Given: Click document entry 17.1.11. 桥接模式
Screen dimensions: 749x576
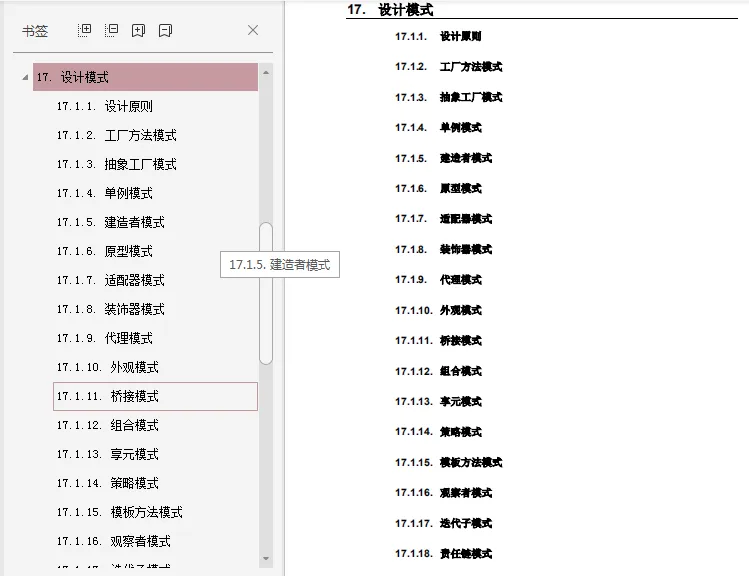Looking at the screenshot, I should (438, 341).
